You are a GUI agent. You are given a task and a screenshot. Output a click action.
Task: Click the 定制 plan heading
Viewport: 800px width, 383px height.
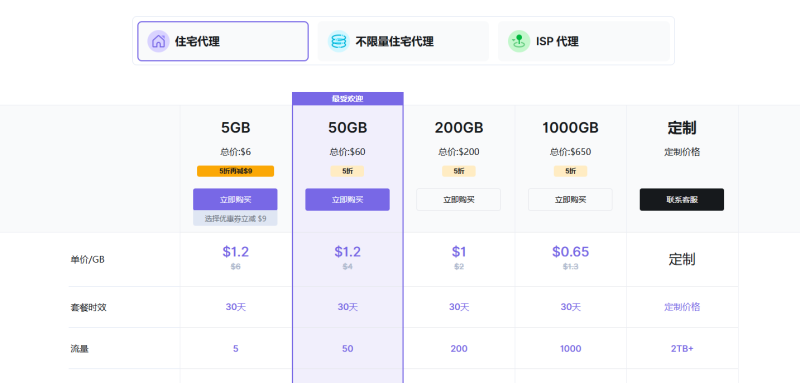[682, 128]
